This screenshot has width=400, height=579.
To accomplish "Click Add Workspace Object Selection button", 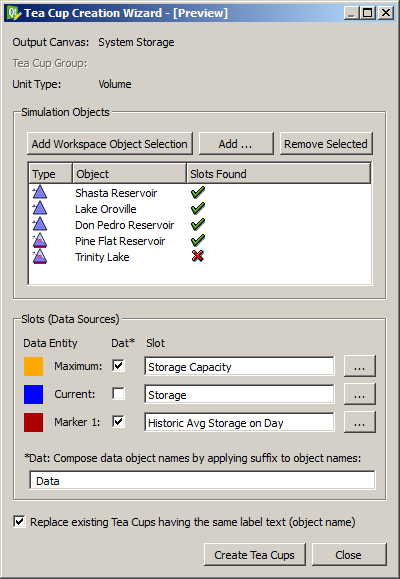I will click(x=110, y=144).
